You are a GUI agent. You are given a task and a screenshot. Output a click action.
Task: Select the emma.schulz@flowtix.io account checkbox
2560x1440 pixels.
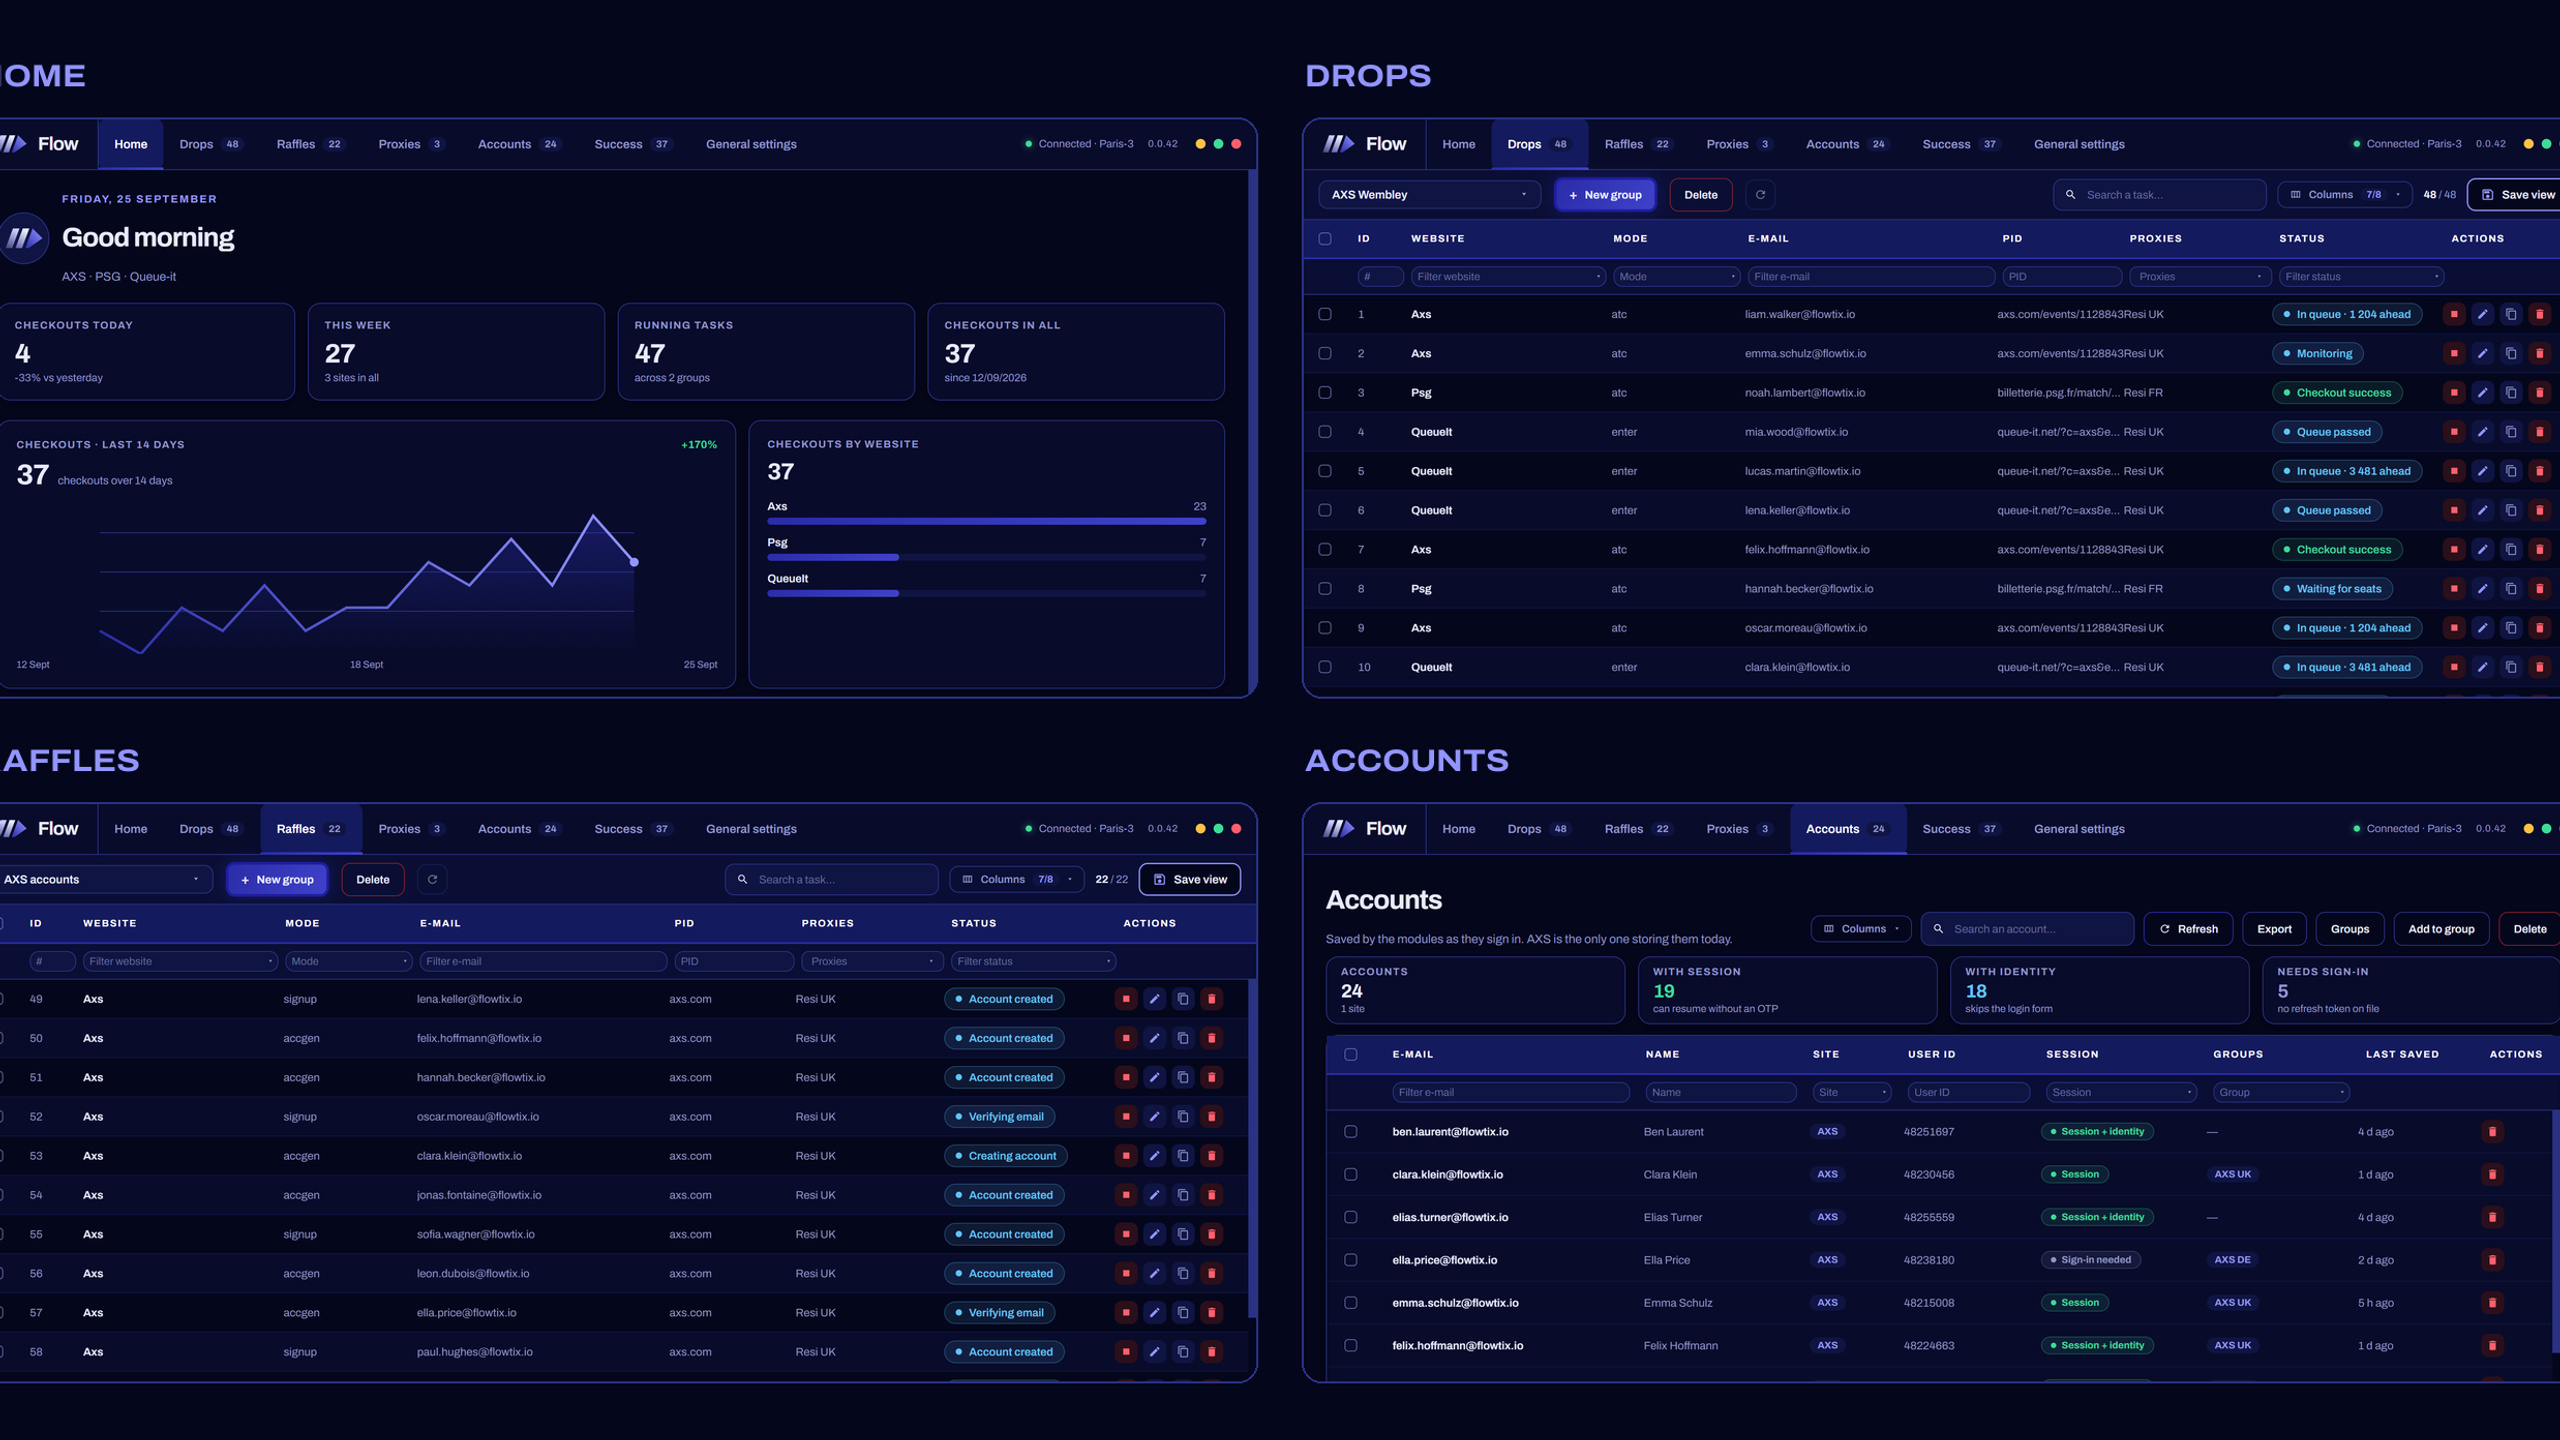coord(1351,1303)
